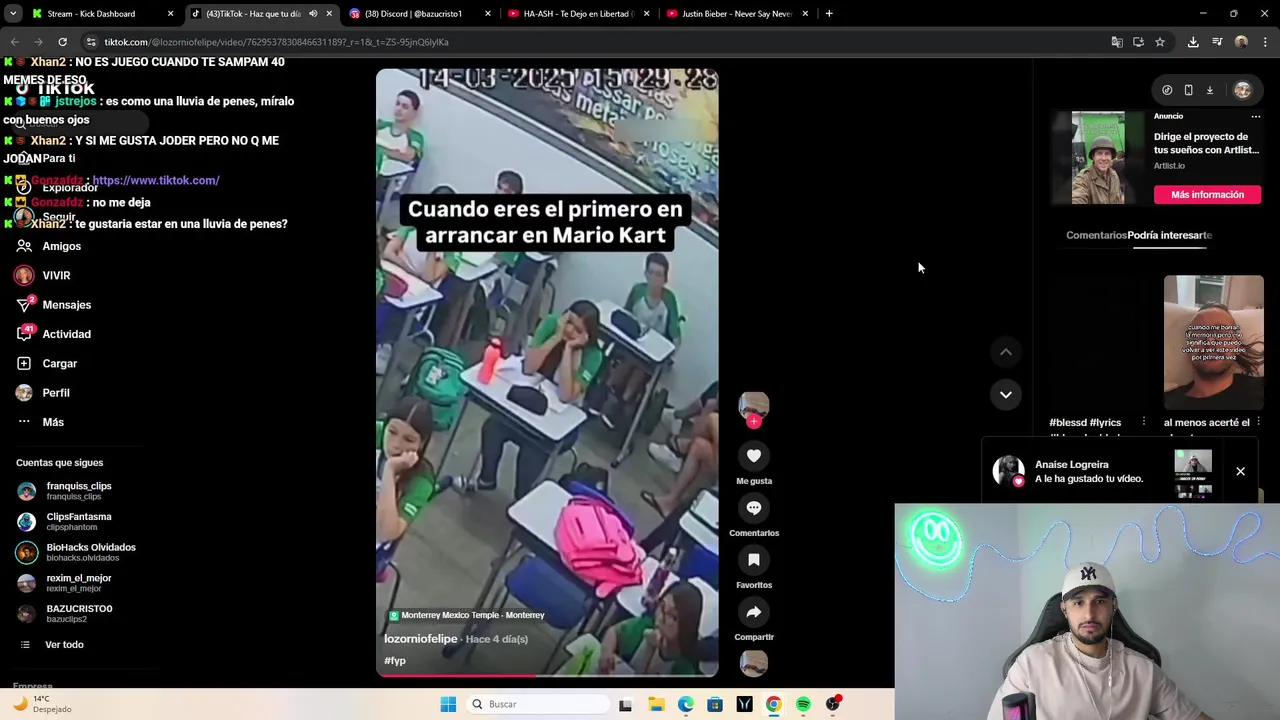Open the comments bubble icon
Screen dimensions: 1280x720
pyautogui.click(x=754, y=508)
